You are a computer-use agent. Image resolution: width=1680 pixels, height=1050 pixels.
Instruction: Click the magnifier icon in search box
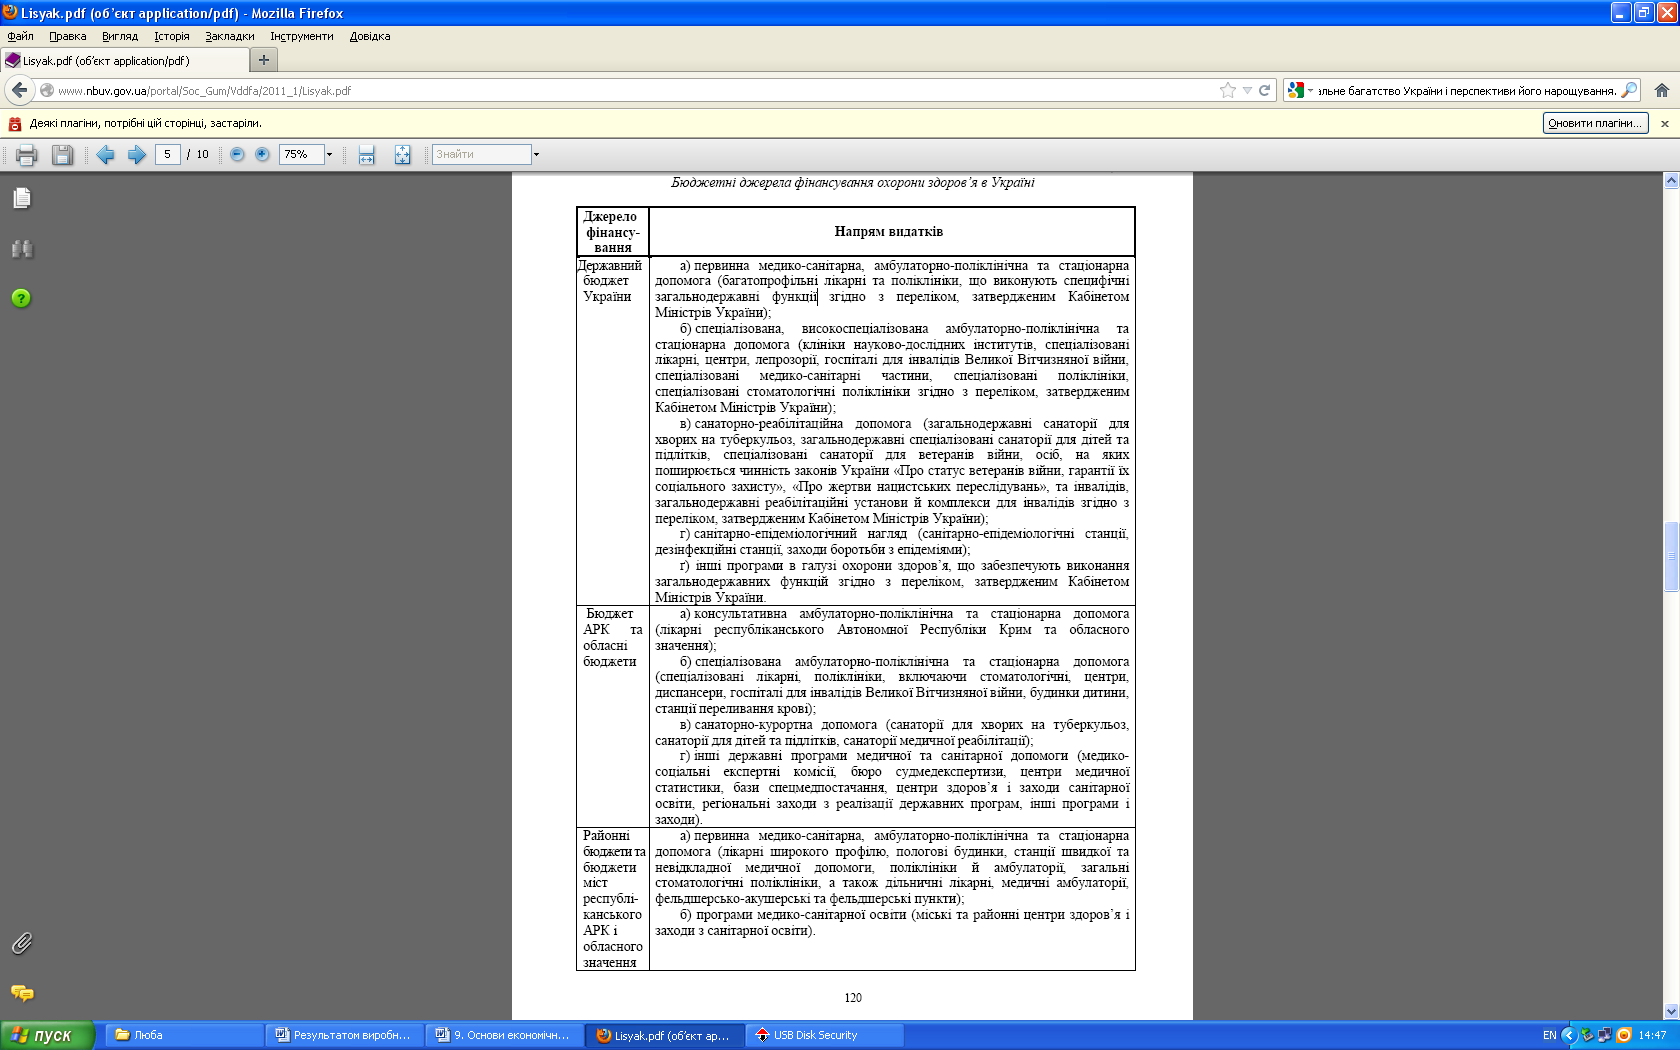pyautogui.click(x=1629, y=90)
